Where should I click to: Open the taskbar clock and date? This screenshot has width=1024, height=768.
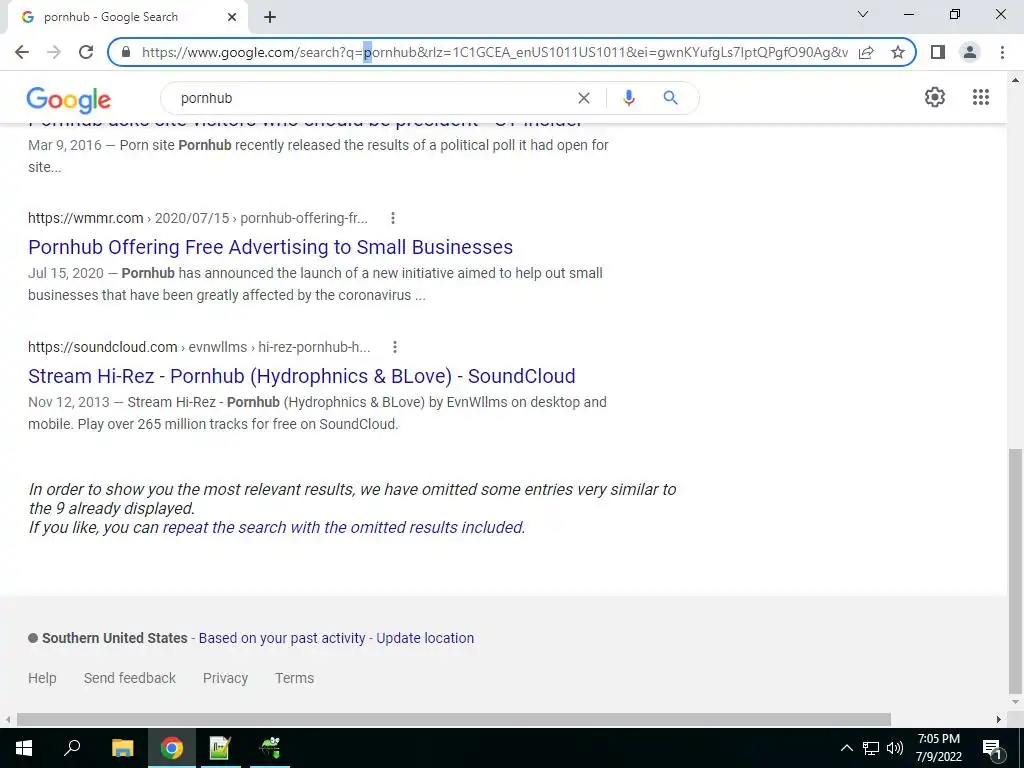[938, 748]
